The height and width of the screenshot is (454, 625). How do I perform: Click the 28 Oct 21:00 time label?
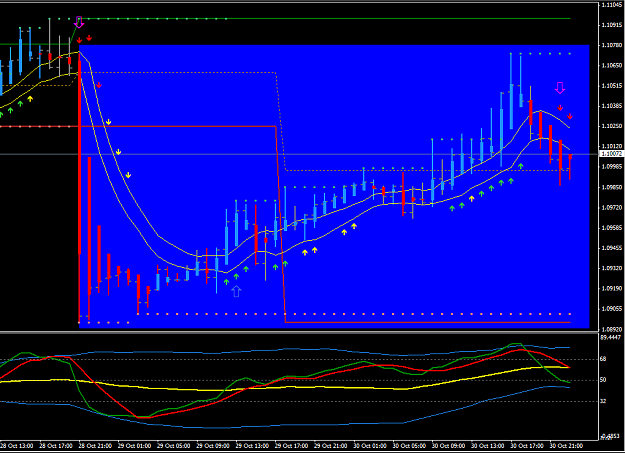(x=95, y=446)
